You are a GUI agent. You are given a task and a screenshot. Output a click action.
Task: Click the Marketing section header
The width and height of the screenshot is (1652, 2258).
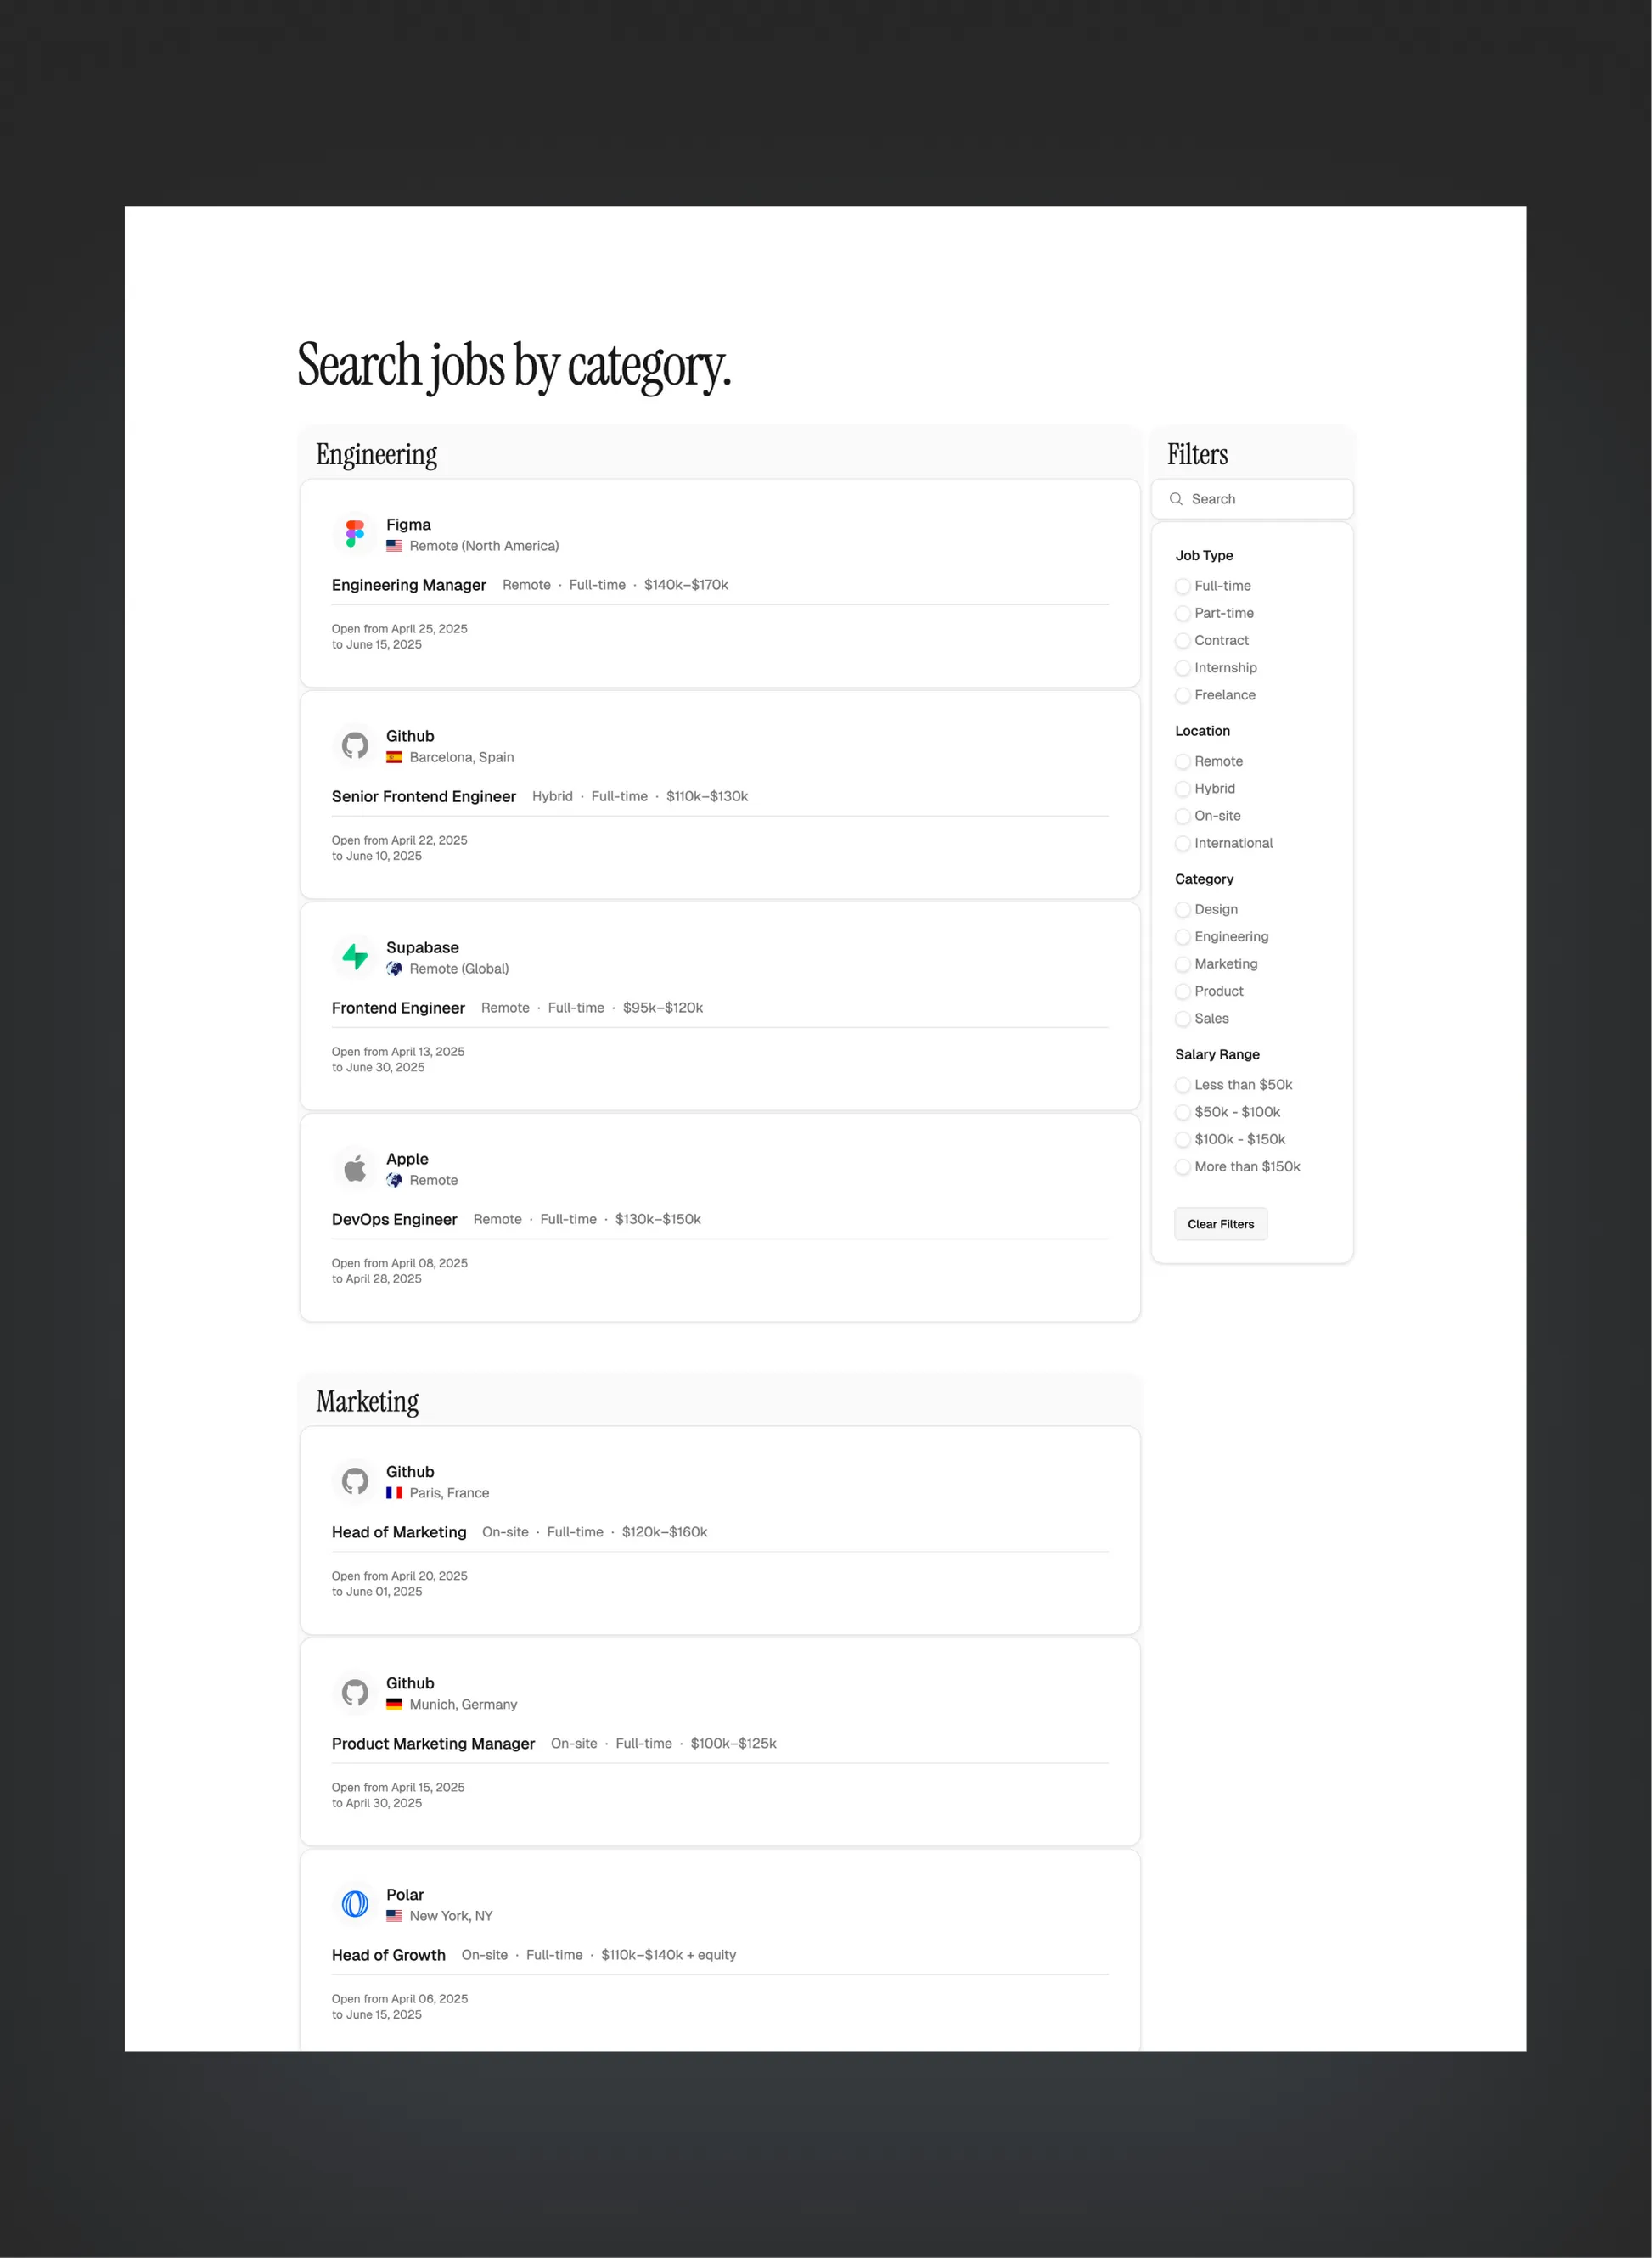(367, 1400)
